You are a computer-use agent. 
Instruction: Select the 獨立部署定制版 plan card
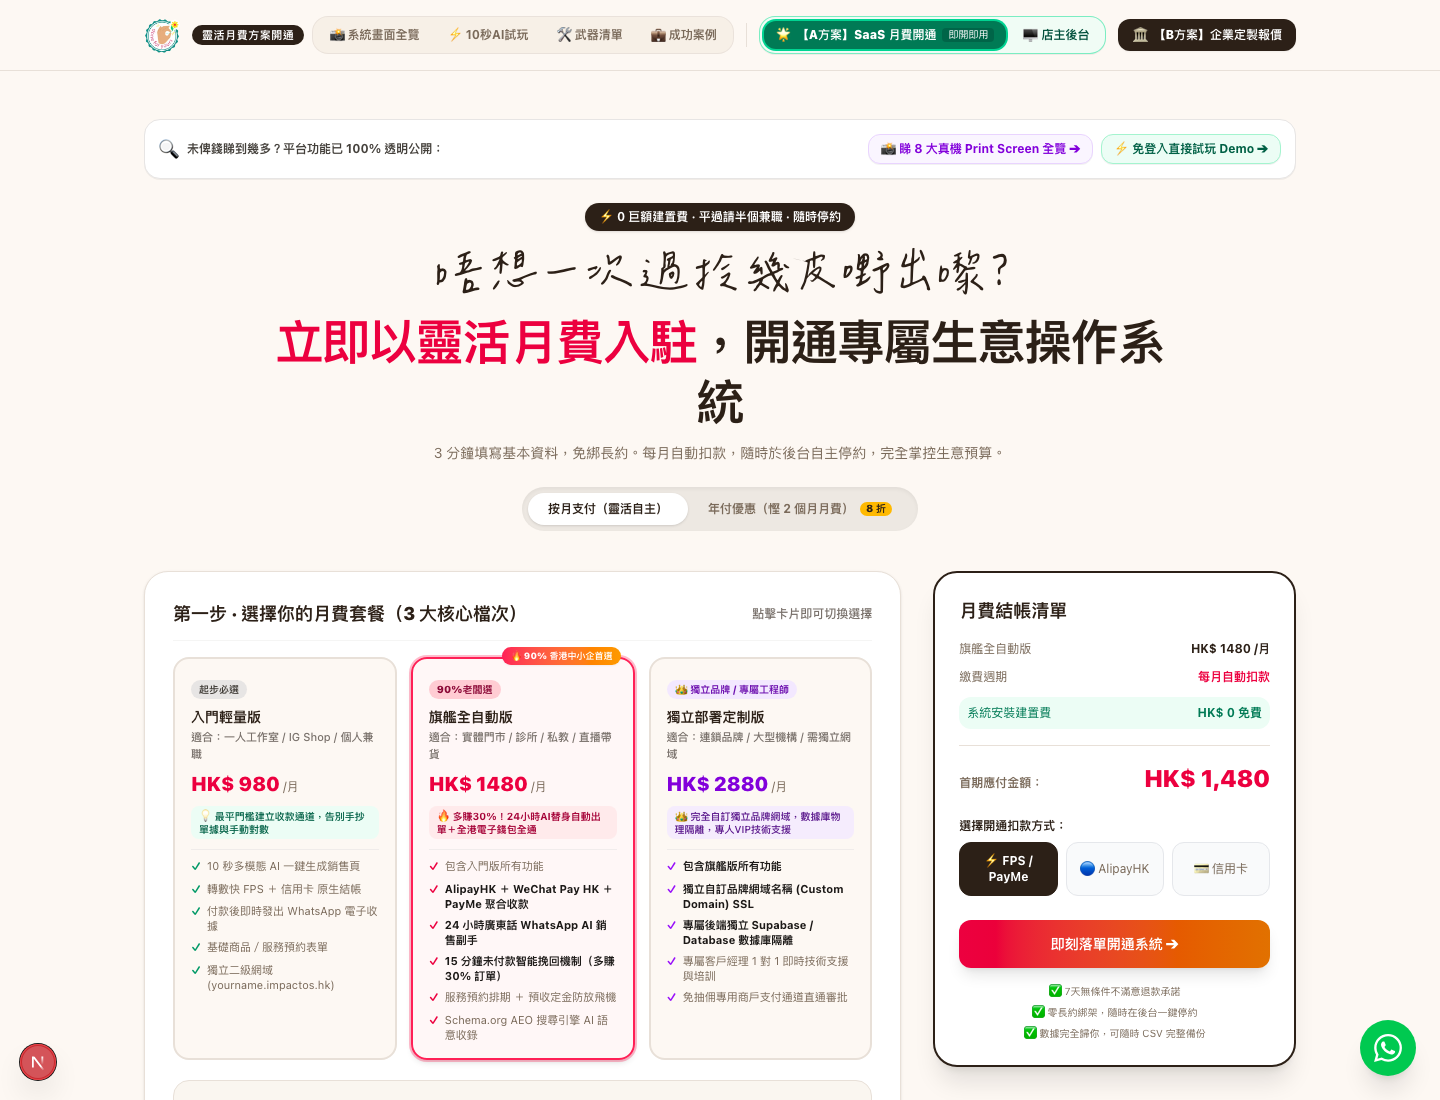click(760, 858)
